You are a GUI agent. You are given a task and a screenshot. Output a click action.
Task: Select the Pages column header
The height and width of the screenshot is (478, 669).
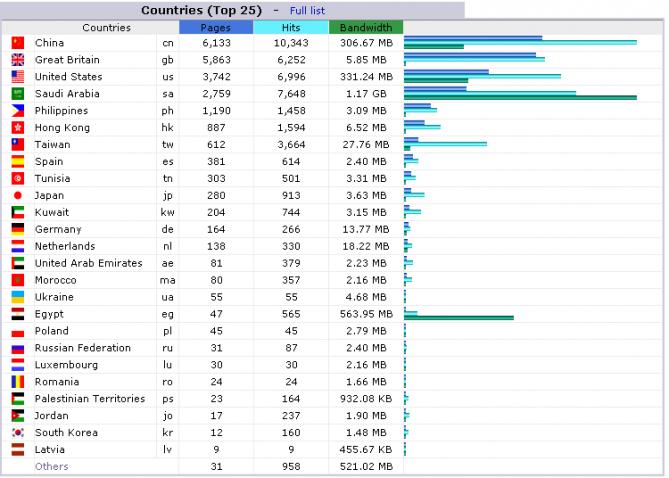pos(215,27)
